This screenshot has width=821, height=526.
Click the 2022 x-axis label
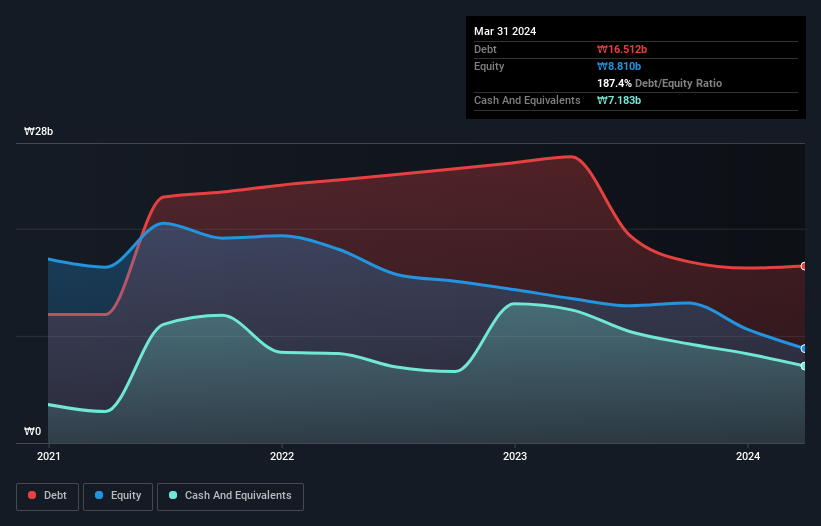[282, 456]
